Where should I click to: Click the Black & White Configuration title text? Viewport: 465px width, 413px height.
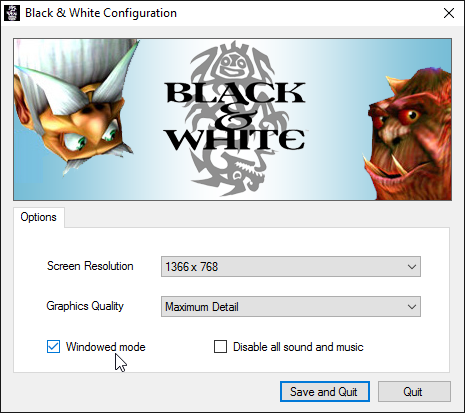tap(101, 13)
